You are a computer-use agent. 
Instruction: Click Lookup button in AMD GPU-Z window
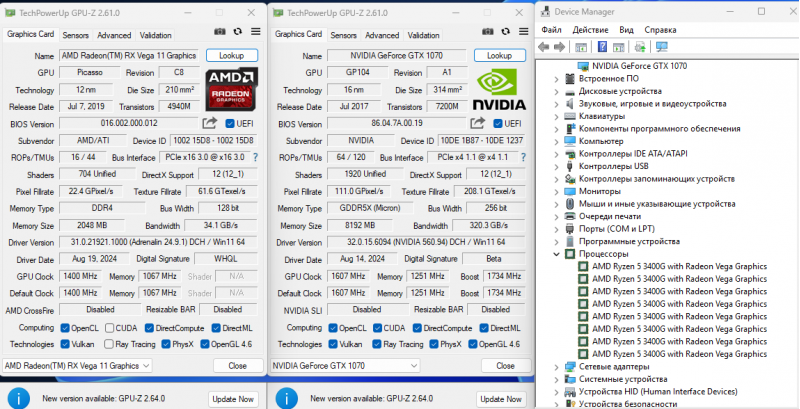point(232,56)
